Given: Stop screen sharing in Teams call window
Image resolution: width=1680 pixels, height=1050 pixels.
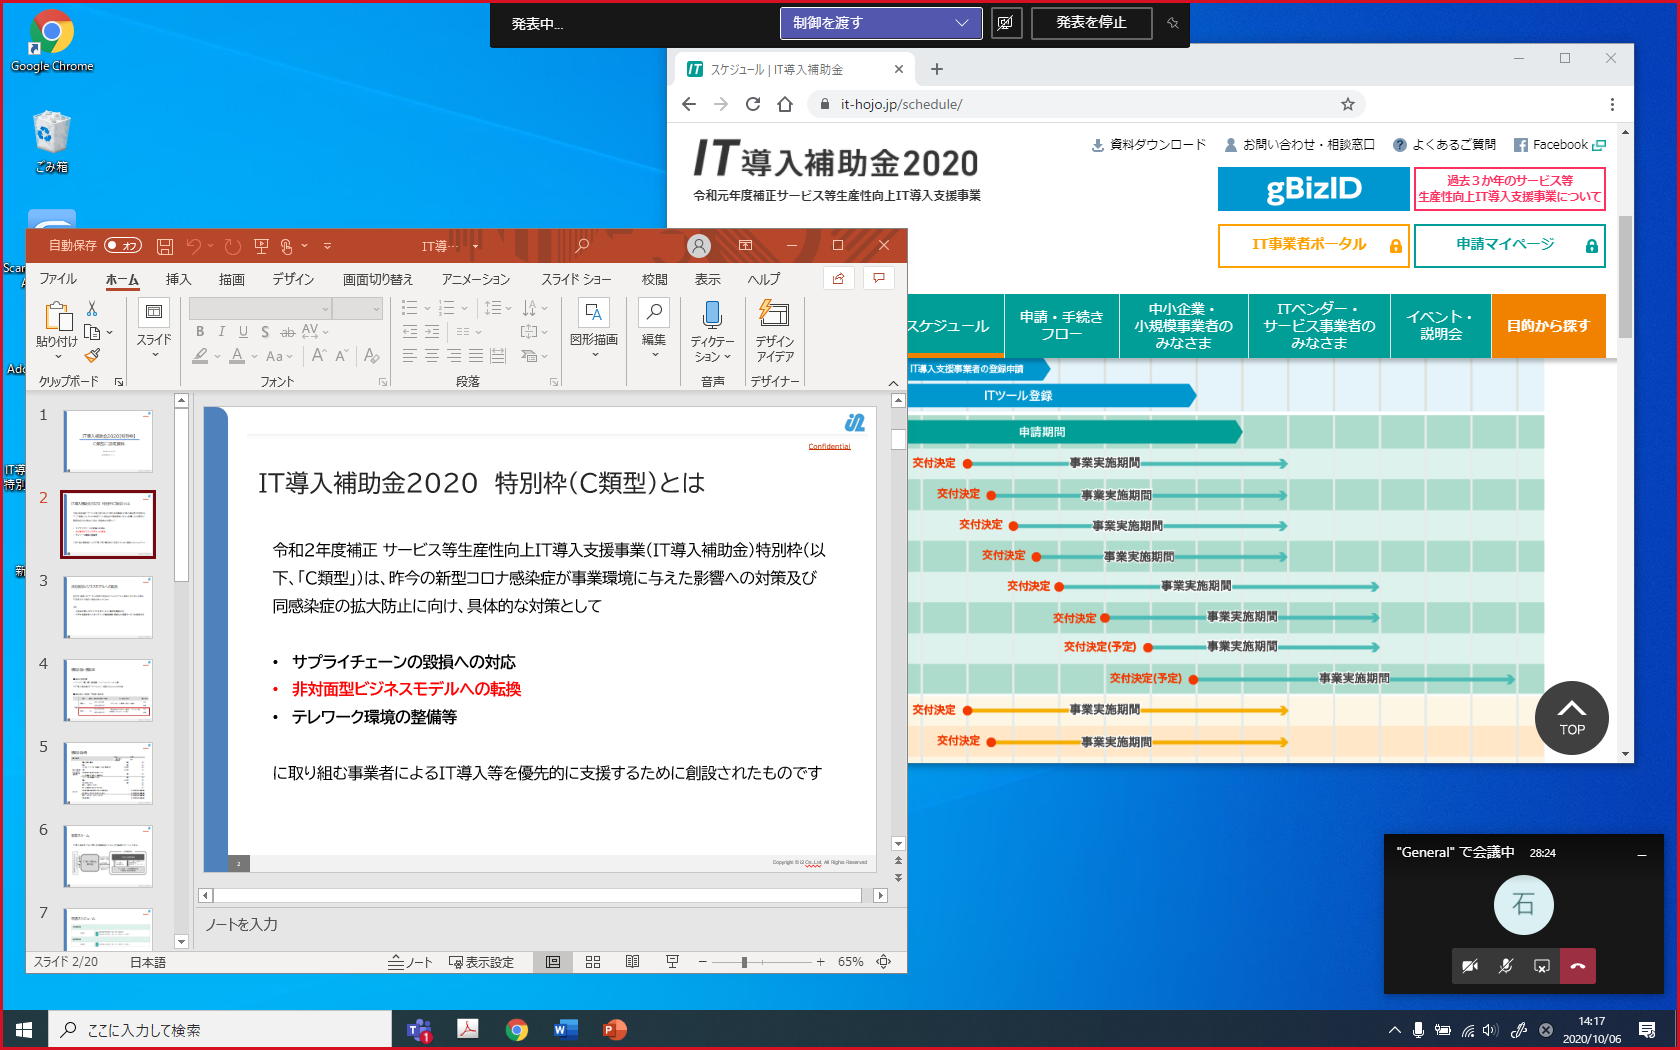Looking at the screenshot, I should tap(1542, 966).
